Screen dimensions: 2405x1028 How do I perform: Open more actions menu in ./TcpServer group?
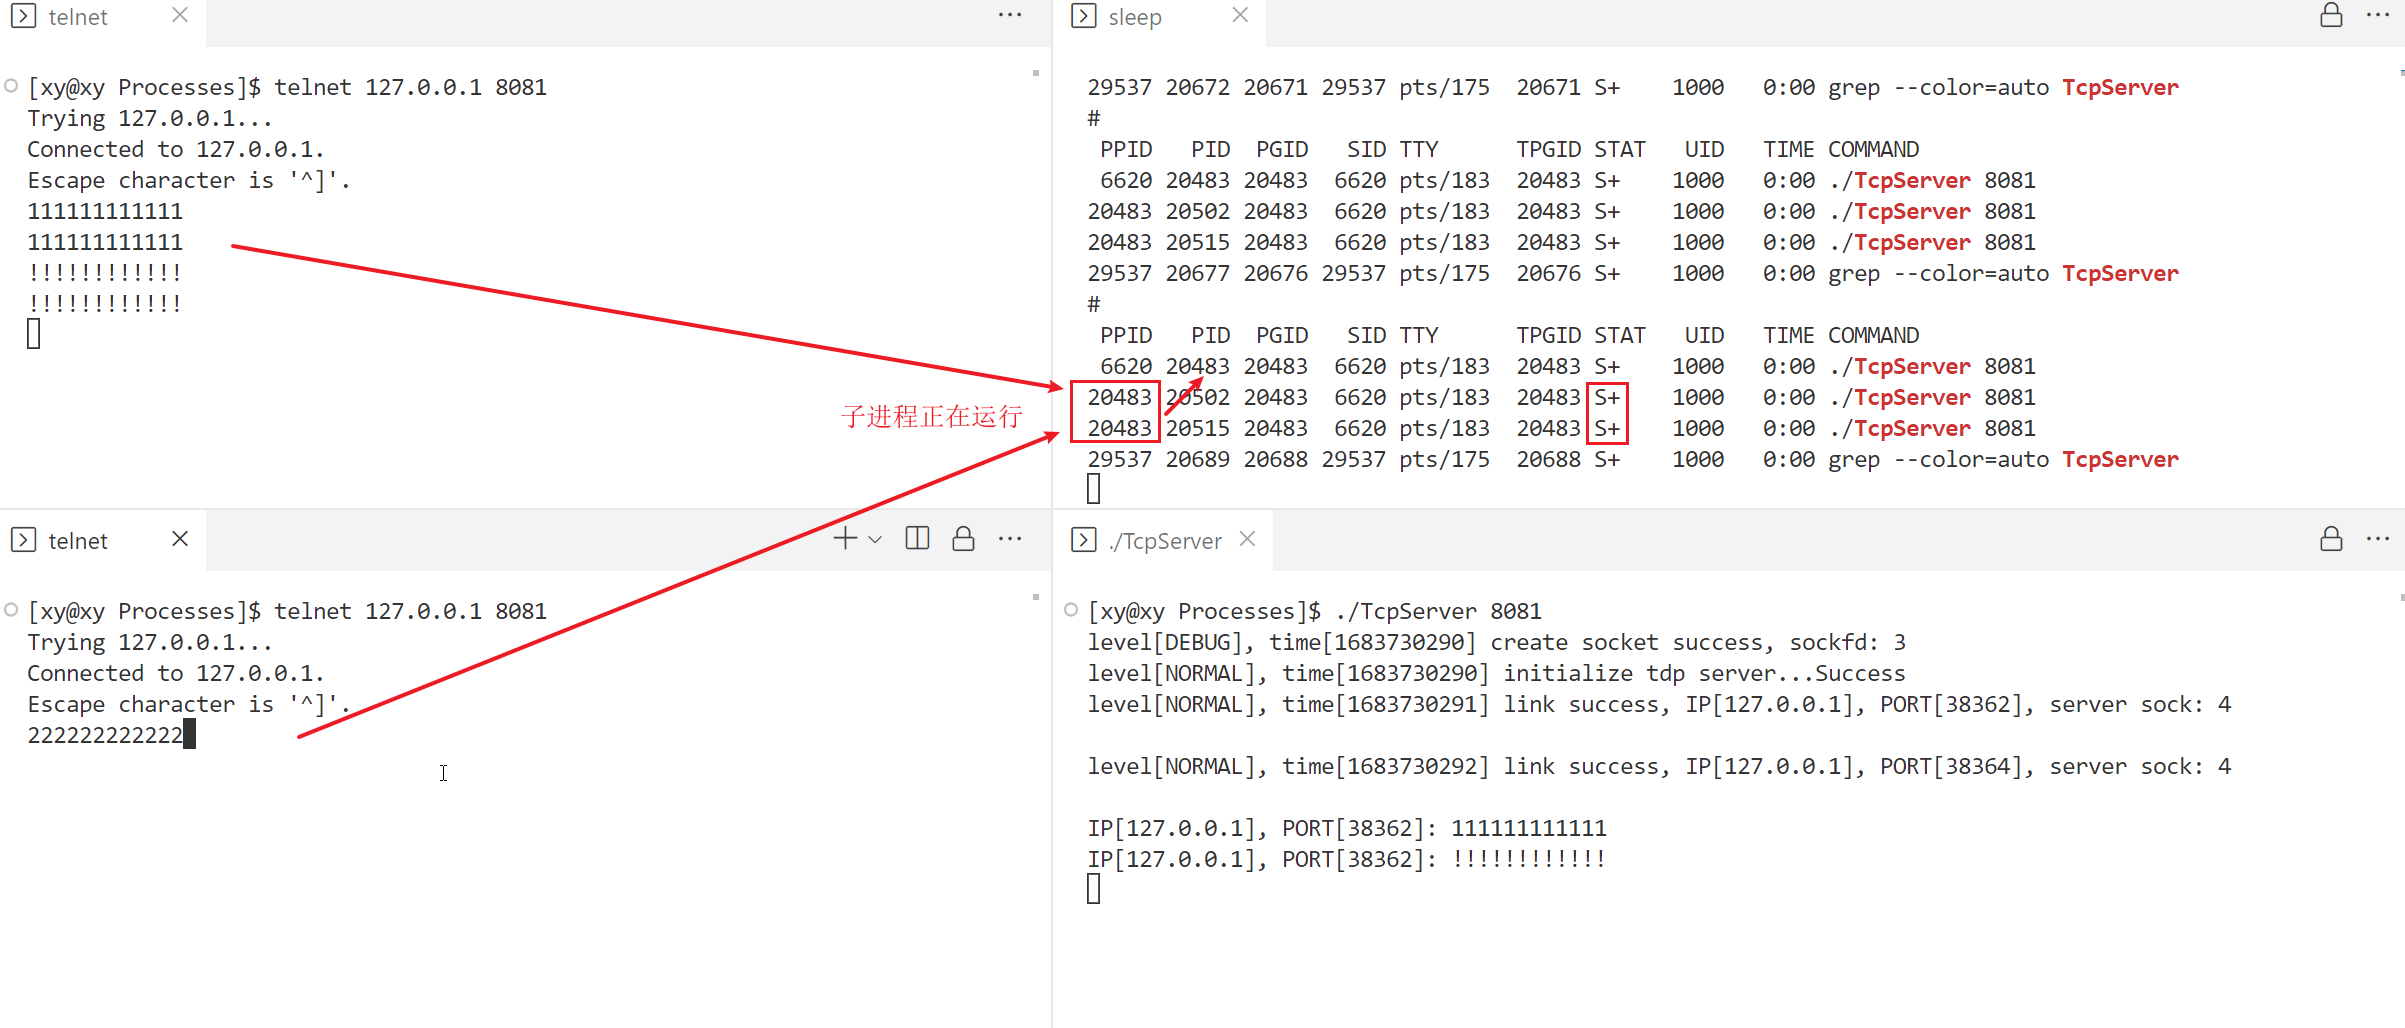coord(2378,540)
